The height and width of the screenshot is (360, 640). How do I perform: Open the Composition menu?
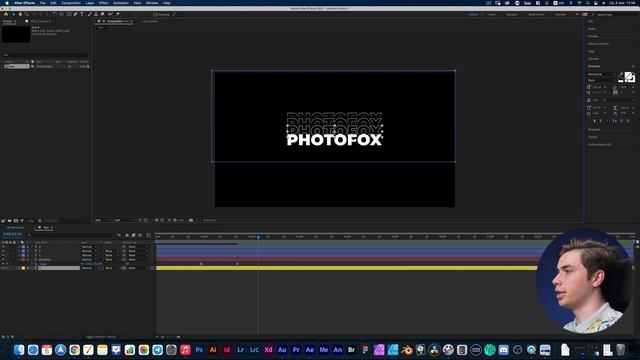(71, 3)
